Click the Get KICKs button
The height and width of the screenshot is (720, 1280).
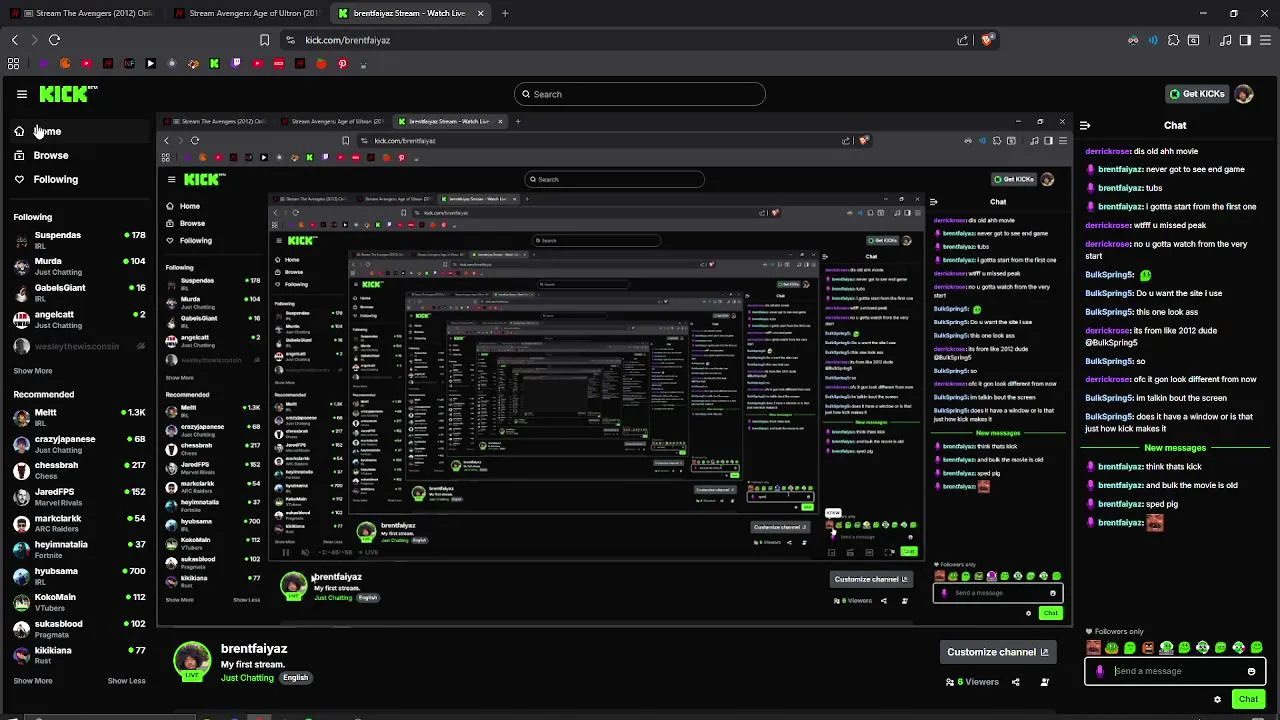pyautogui.click(x=1197, y=94)
